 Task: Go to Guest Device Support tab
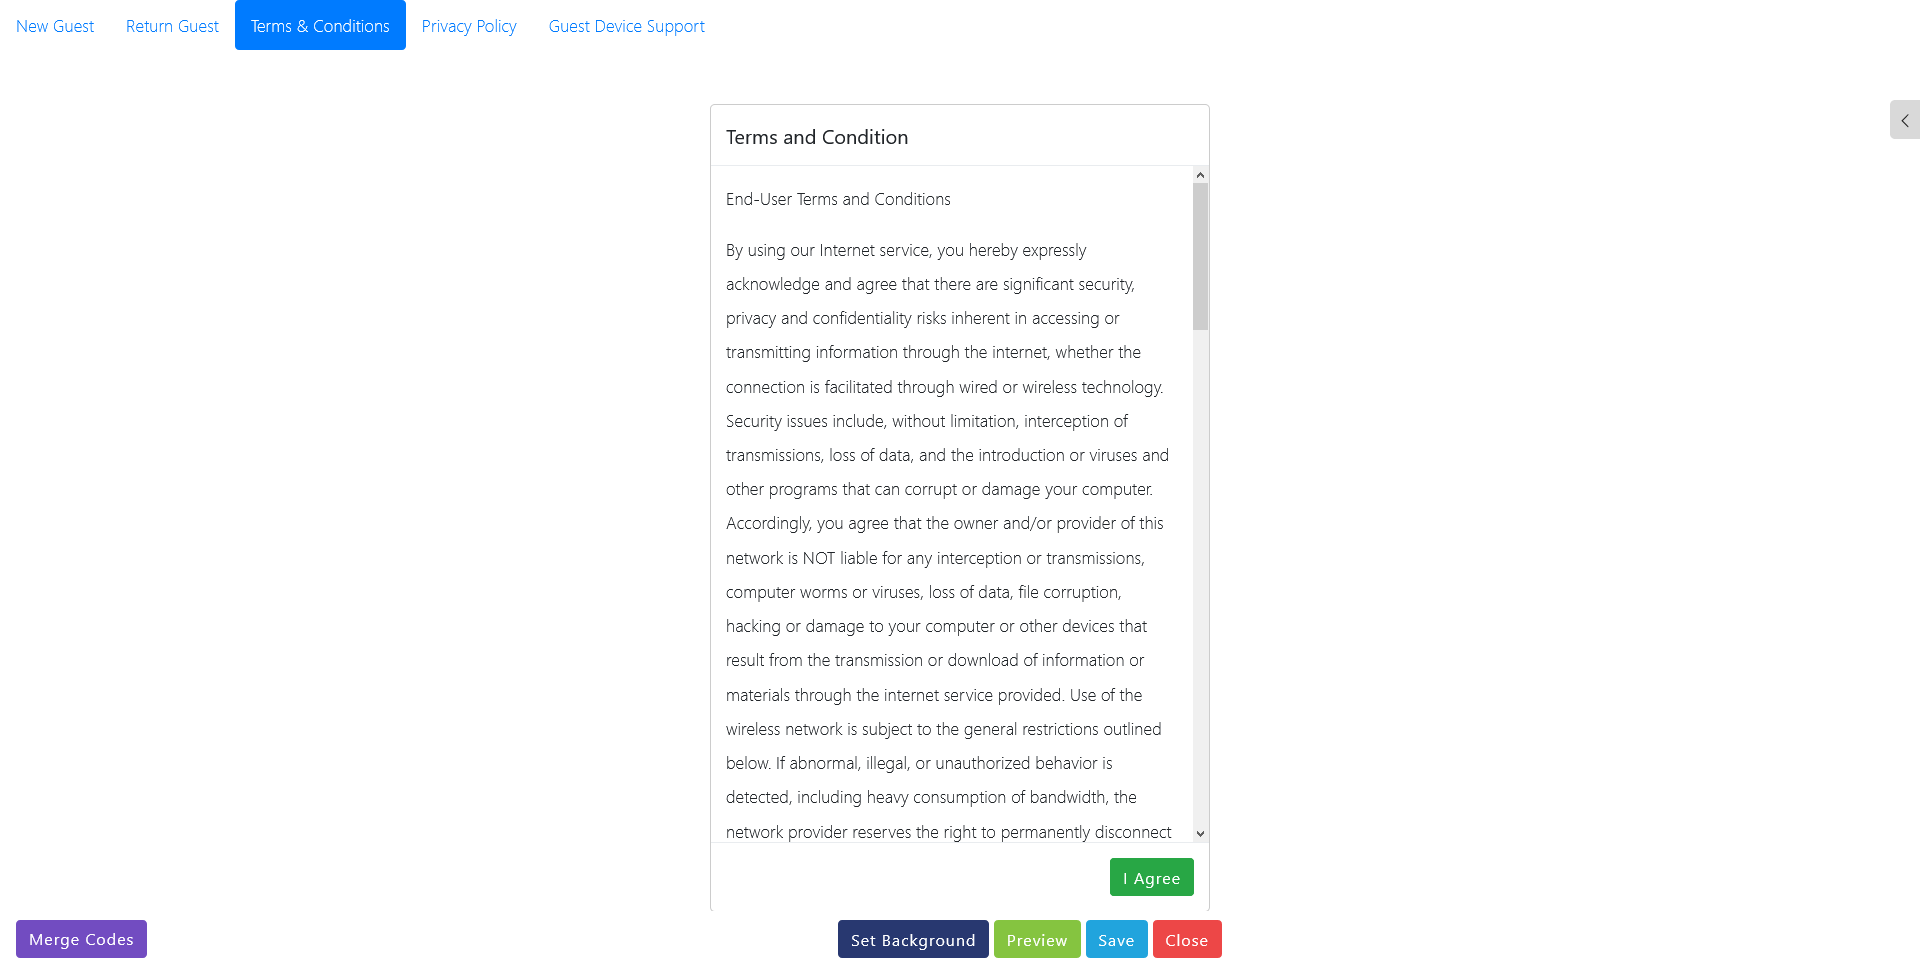[626, 26]
